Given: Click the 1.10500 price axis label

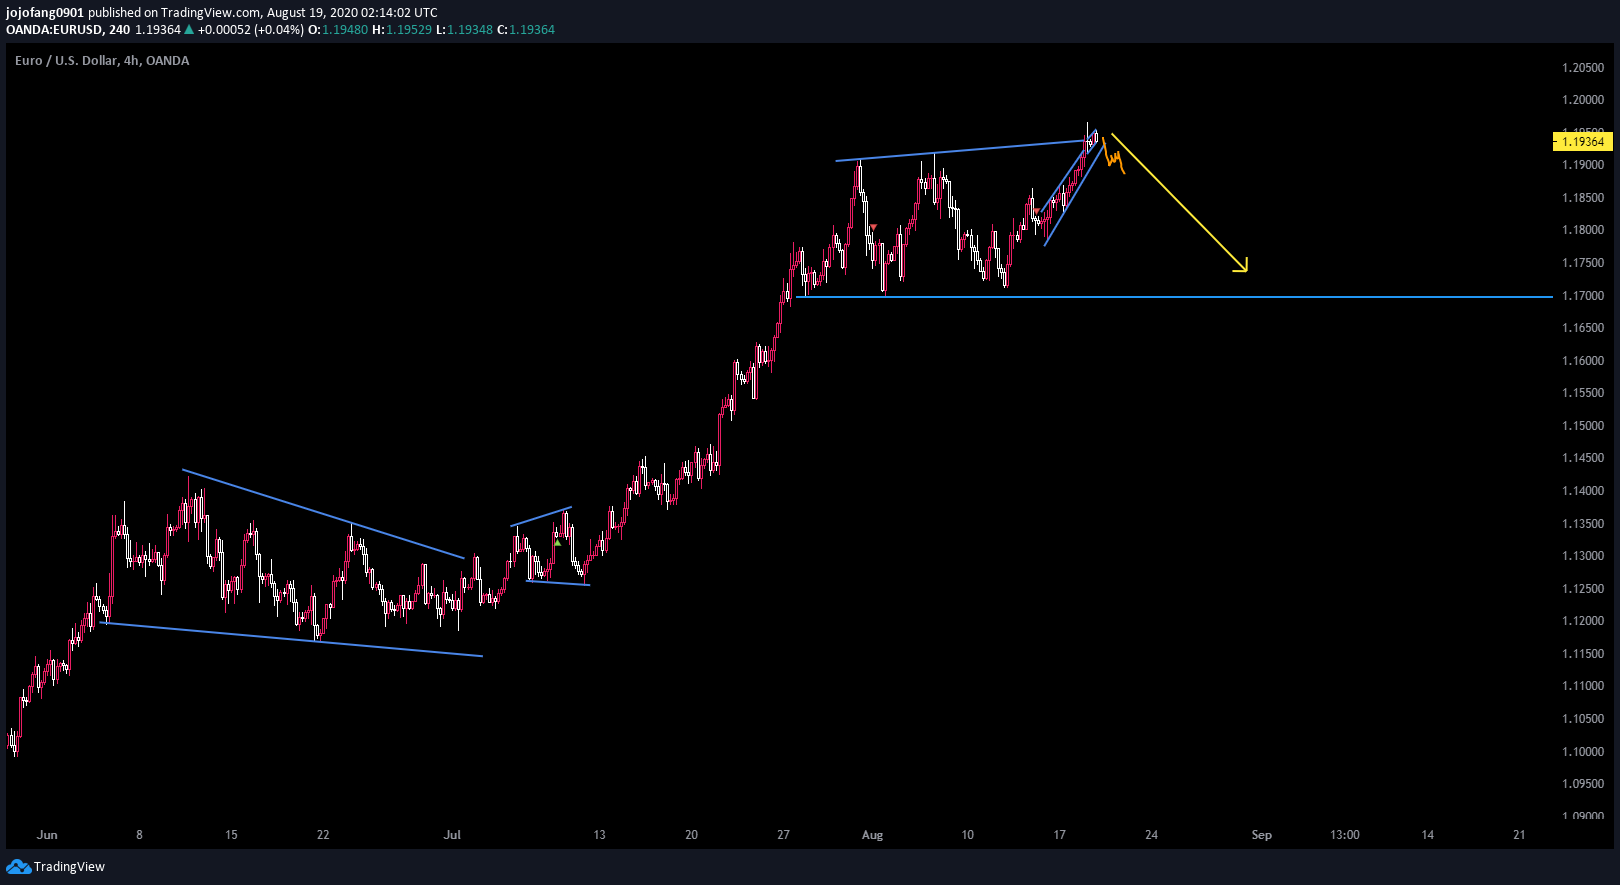Looking at the screenshot, I should [x=1583, y=719].
